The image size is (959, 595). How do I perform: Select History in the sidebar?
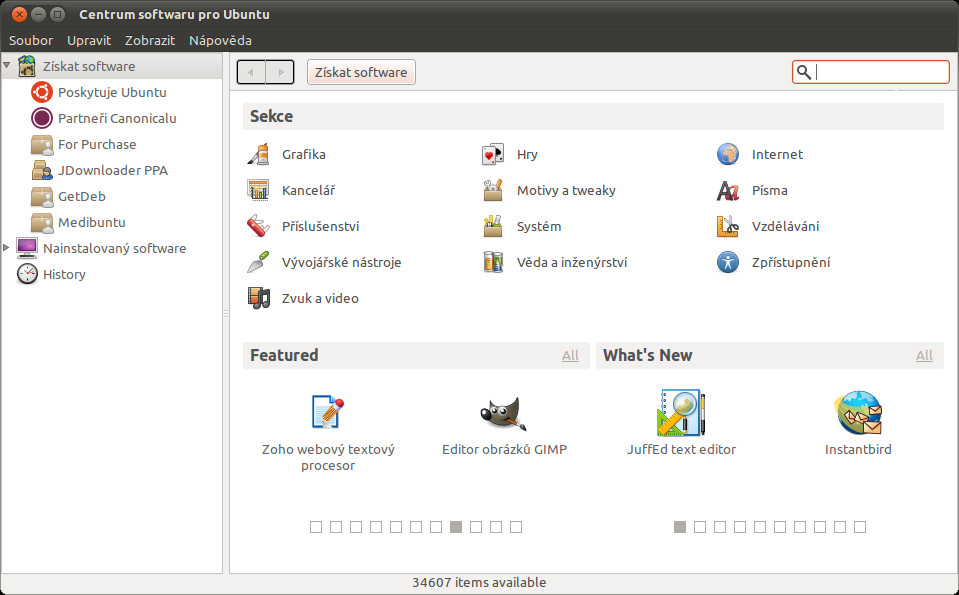64,274
